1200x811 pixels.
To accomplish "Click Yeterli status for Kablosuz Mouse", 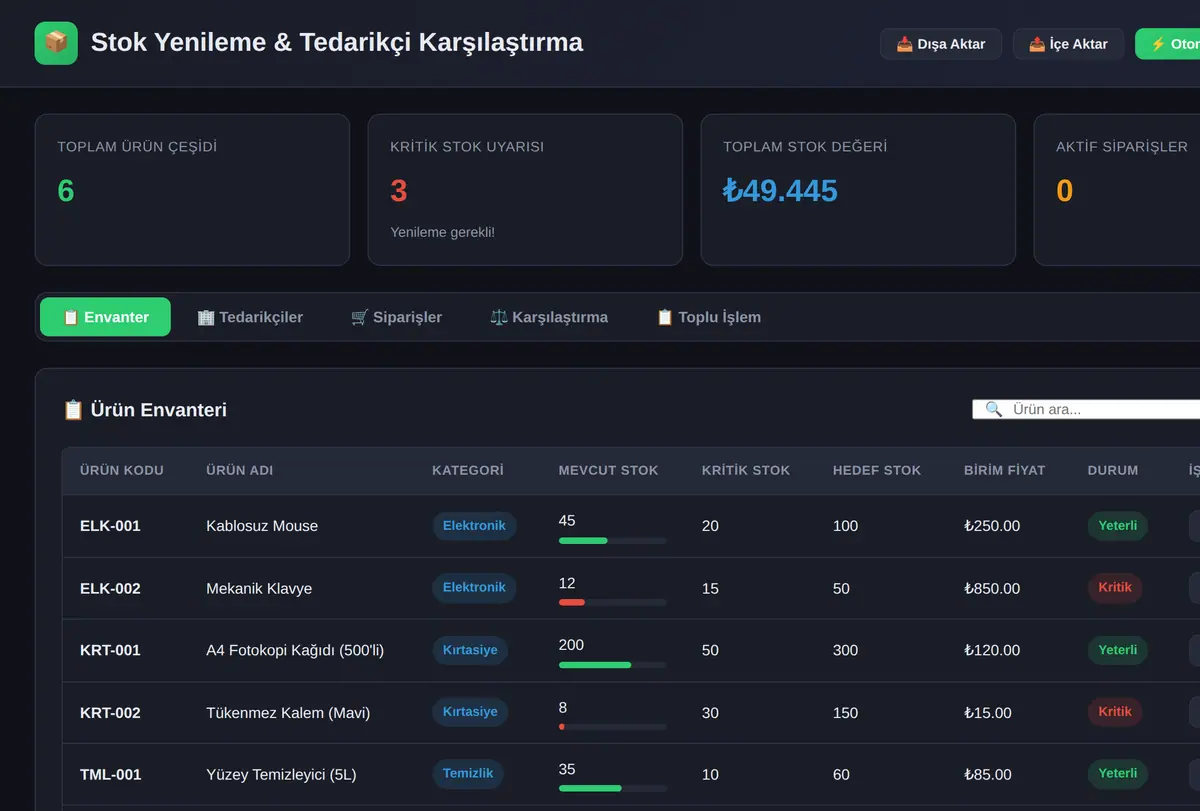I will pyautogui.click(x=1118, y=526).
